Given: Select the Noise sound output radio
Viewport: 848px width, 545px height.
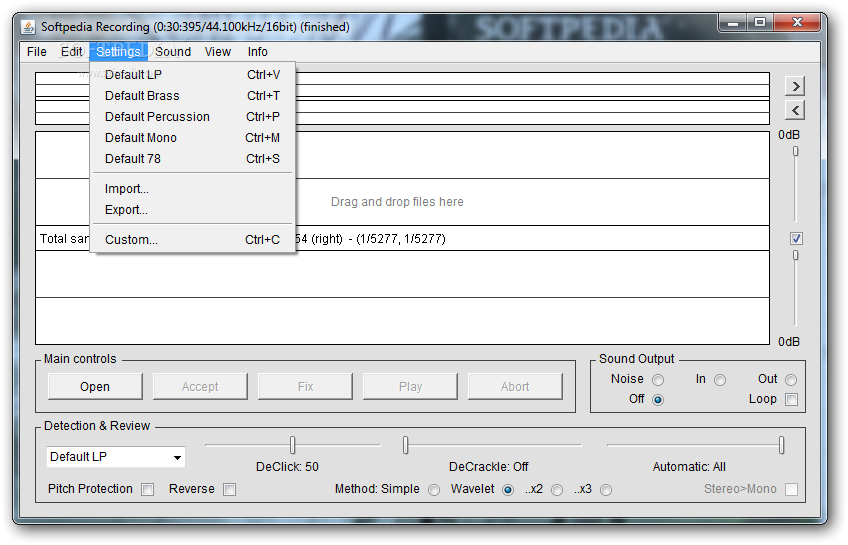Looking at the screenshot, I should coord(658,380).
